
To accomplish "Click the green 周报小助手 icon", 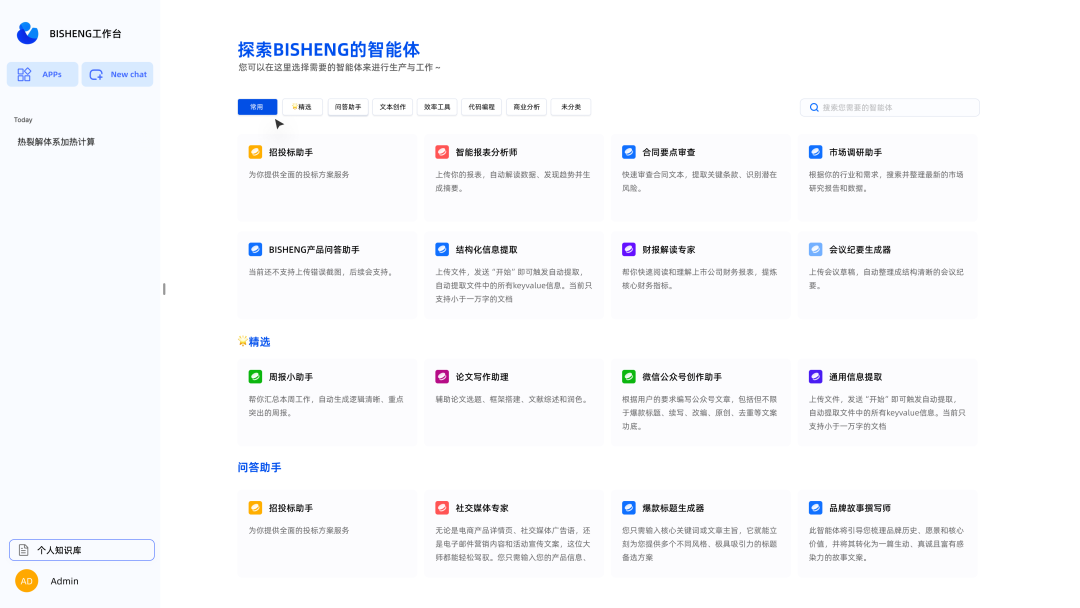I will (256, 377).
